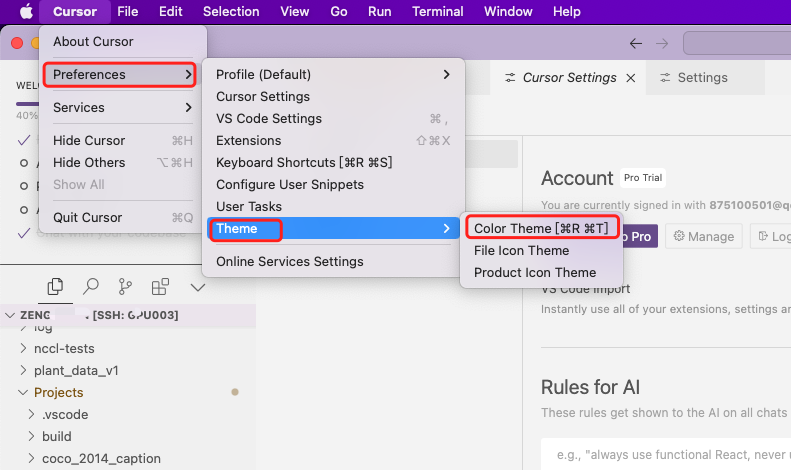Click the Log out button
The height and width of the screenshot is (470, 791).
tap(772, 236)
